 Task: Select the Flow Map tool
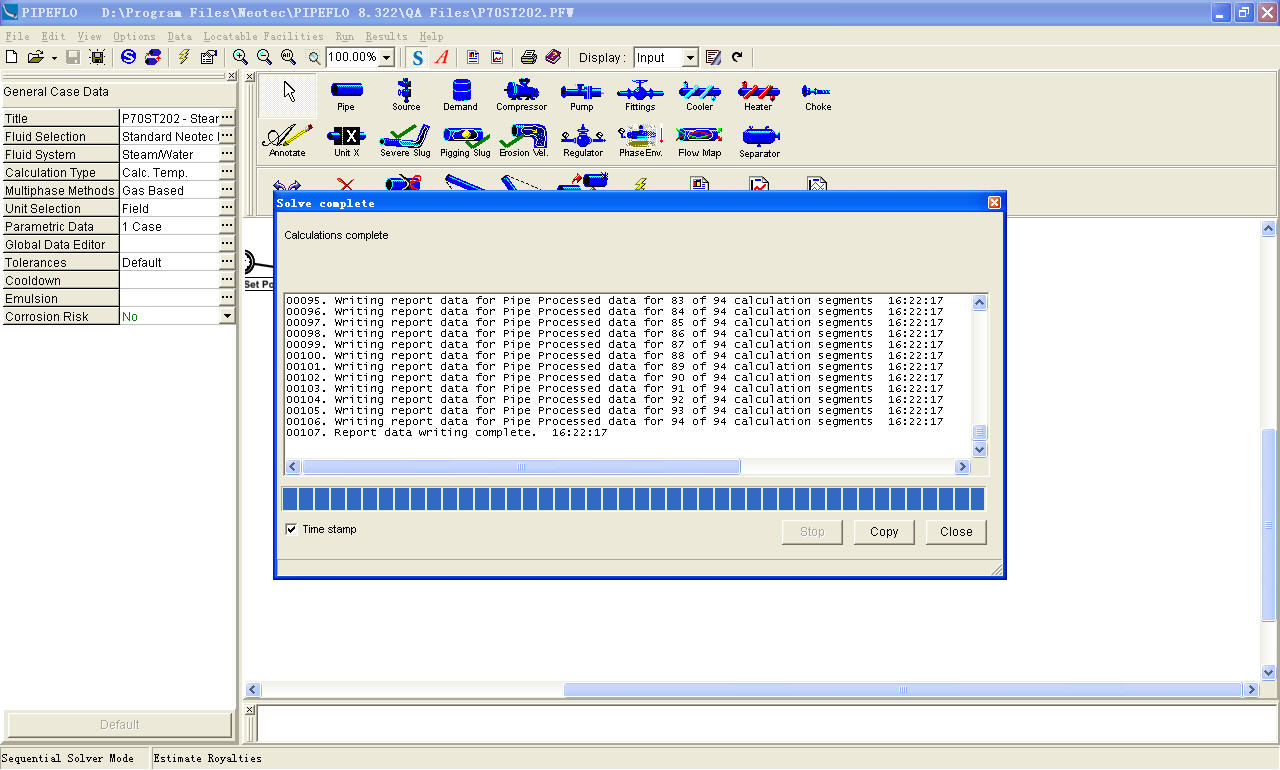pyautogui.click(x=699, y=141)
